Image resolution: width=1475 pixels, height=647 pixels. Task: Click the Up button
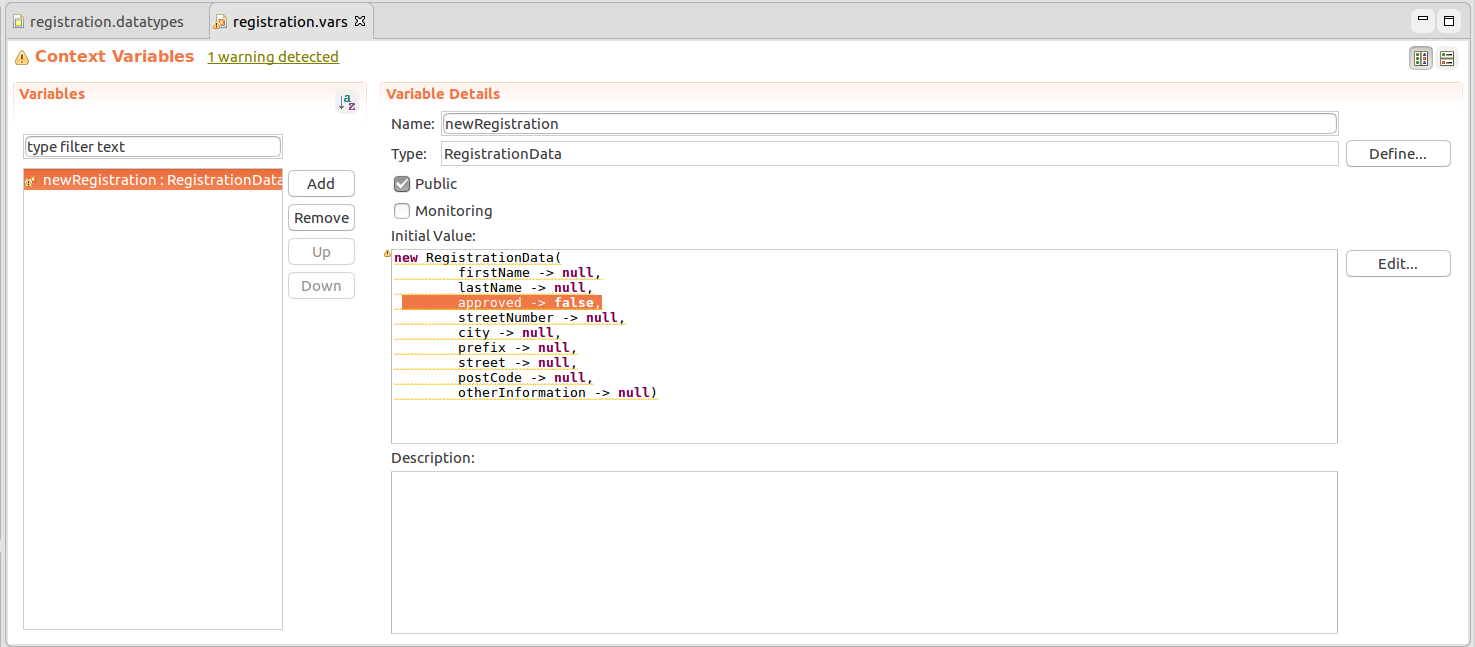click(x=321, y=252)
